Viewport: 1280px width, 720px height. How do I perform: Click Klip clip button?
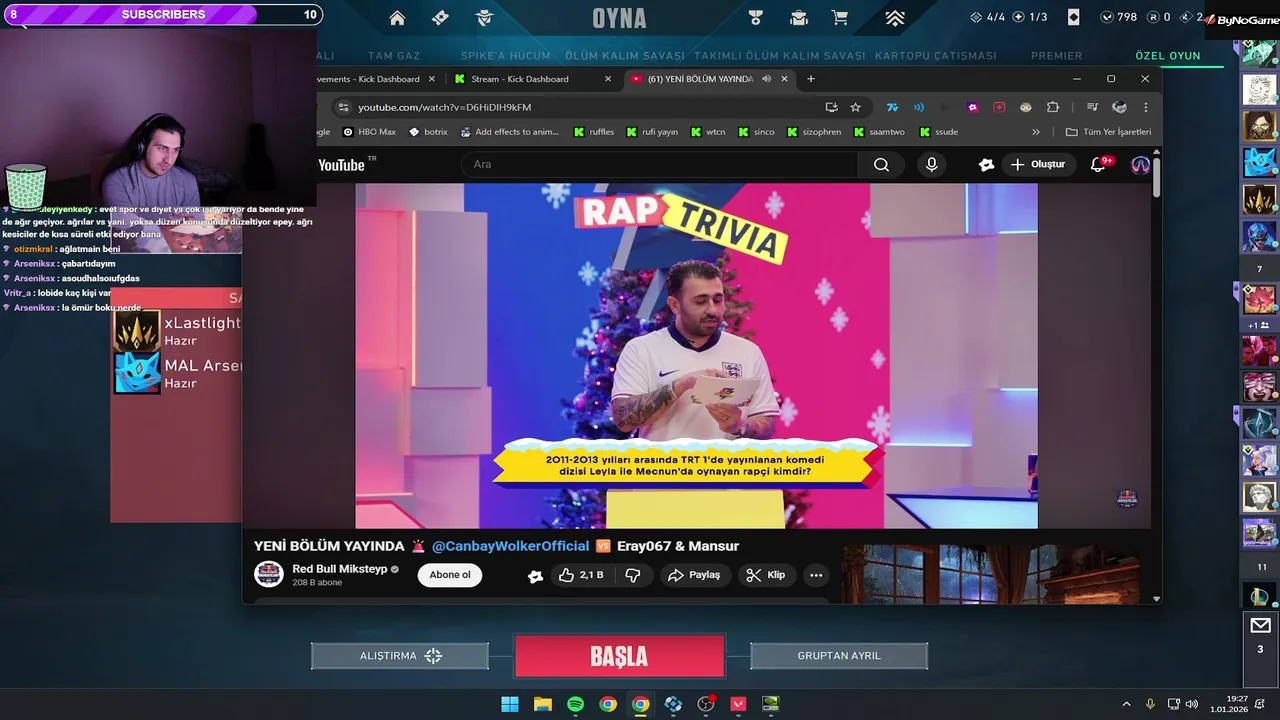click(x=766, y=575)
